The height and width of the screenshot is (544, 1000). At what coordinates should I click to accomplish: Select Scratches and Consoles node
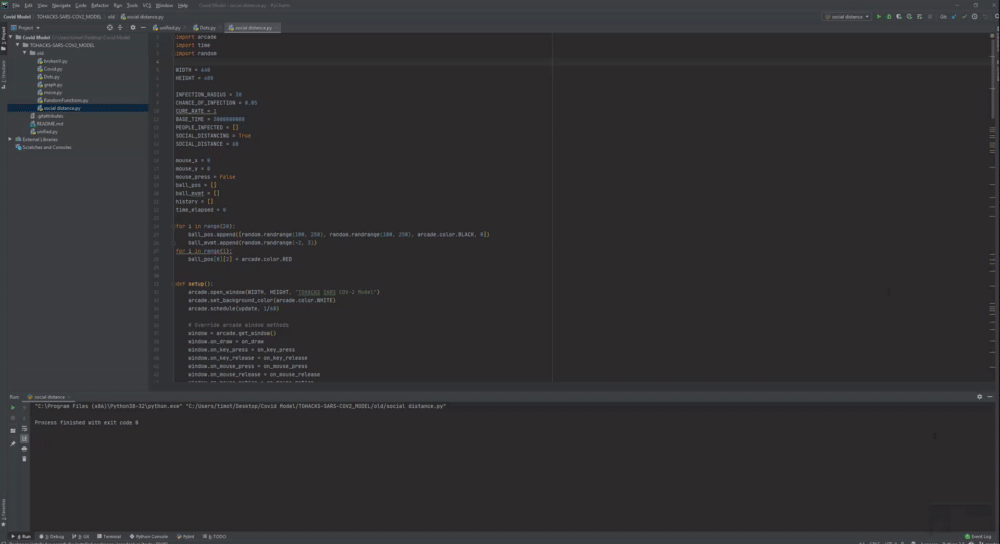coord(43,147)
